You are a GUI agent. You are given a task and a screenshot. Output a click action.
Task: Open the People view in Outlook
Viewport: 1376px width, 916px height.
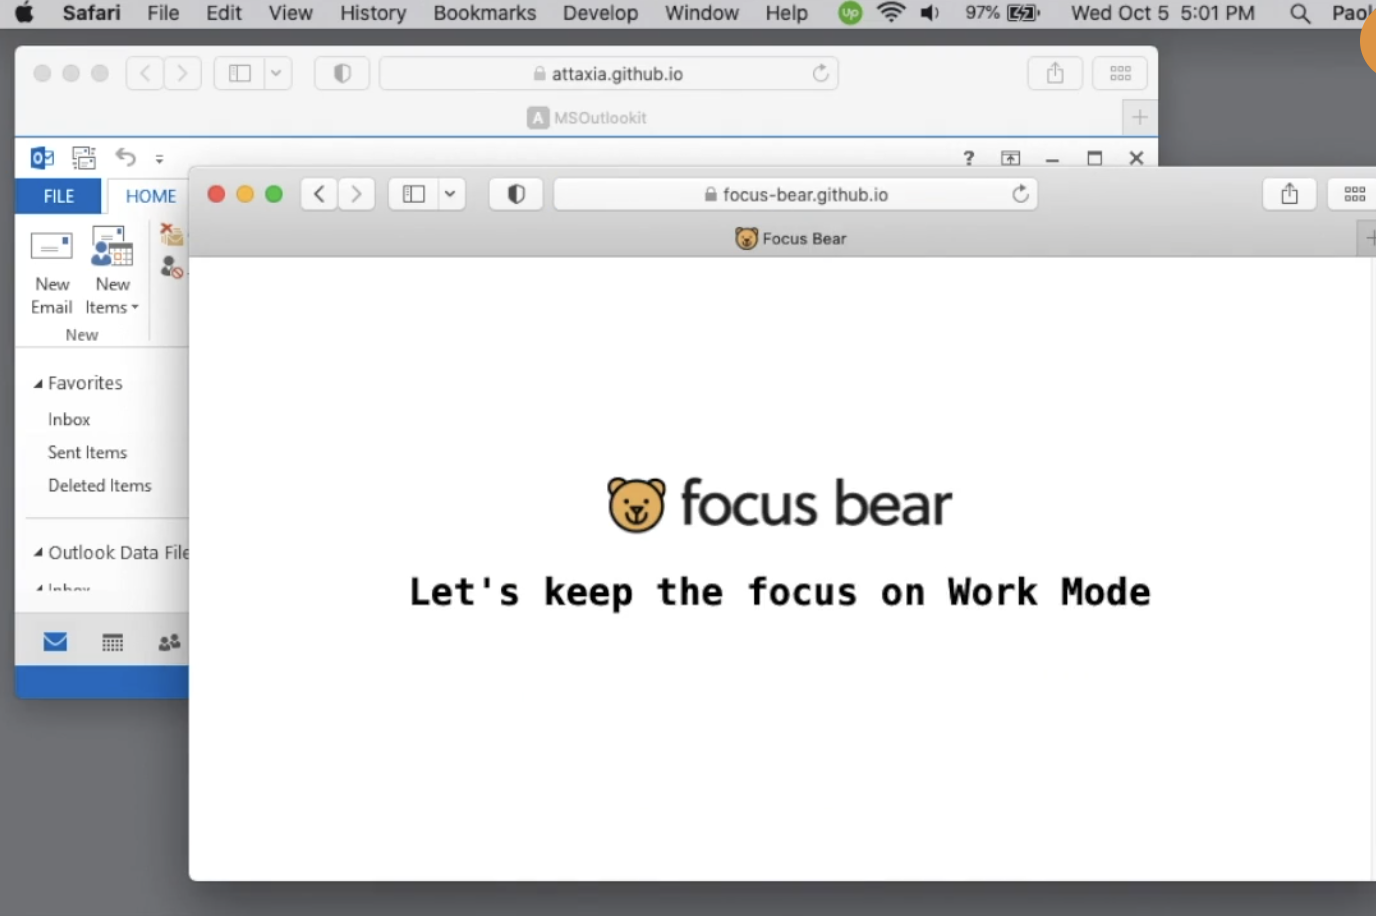coord(168,642)
